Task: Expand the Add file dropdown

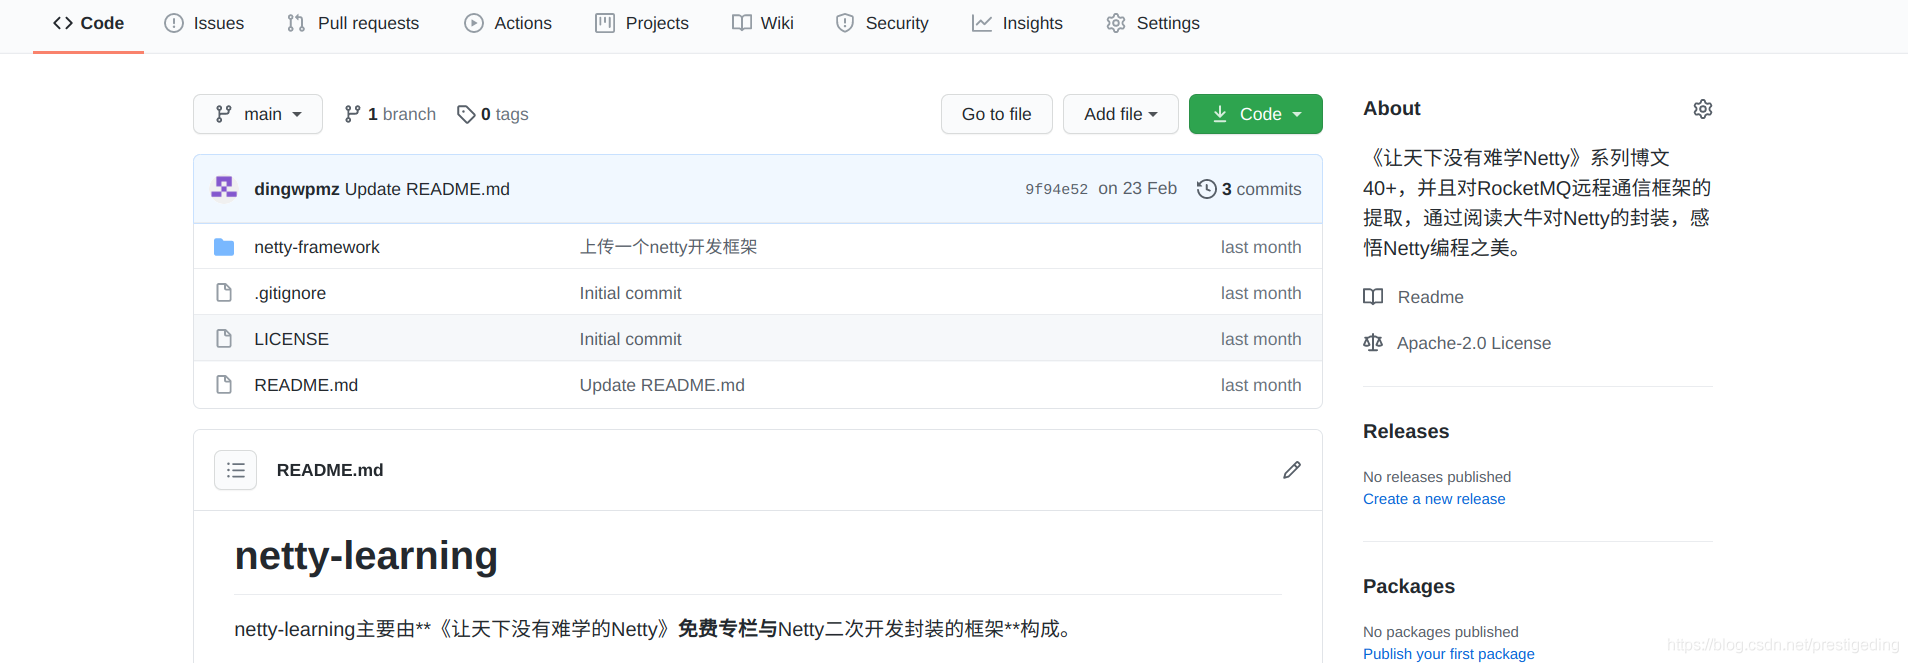Action: point(1121,114)
